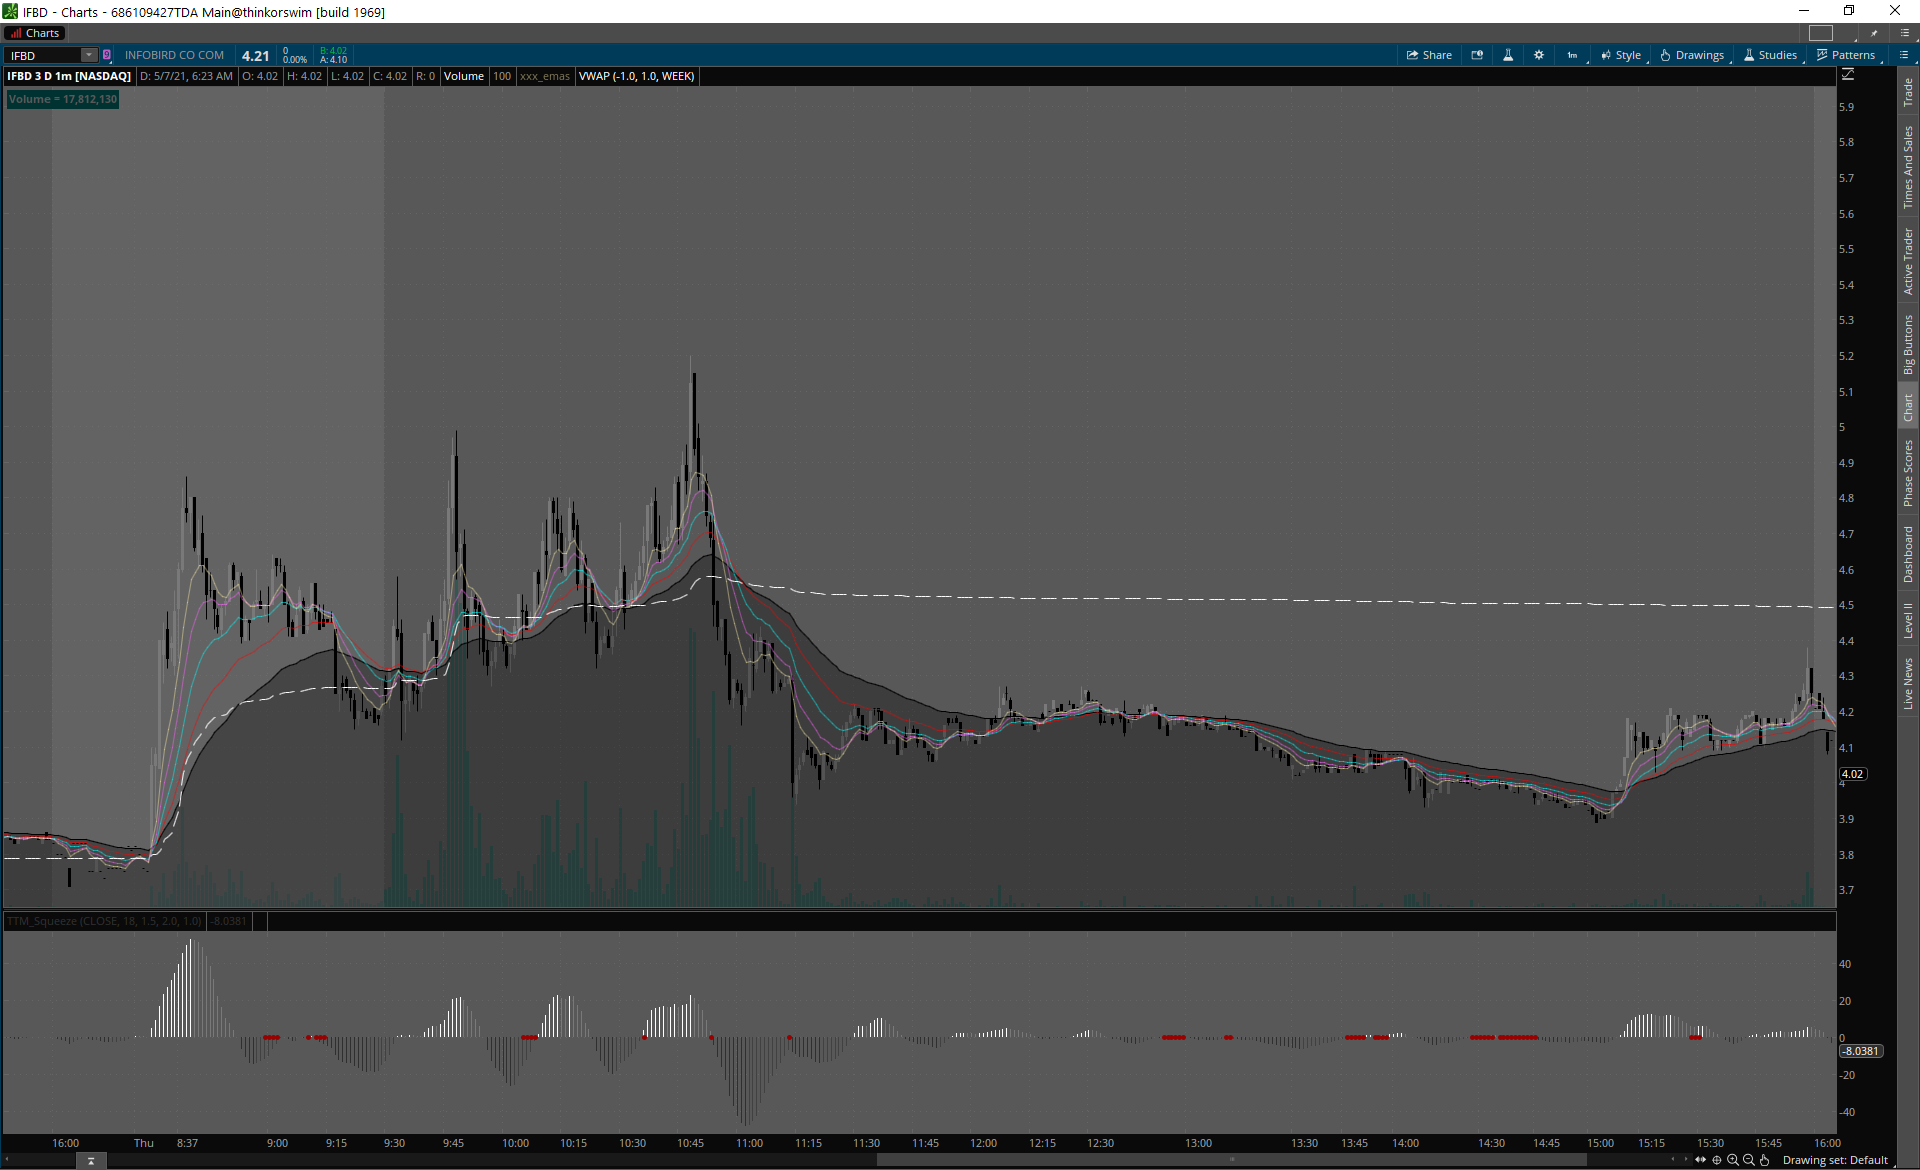
Task: Click the Share button
Action: coord(1429,55)
